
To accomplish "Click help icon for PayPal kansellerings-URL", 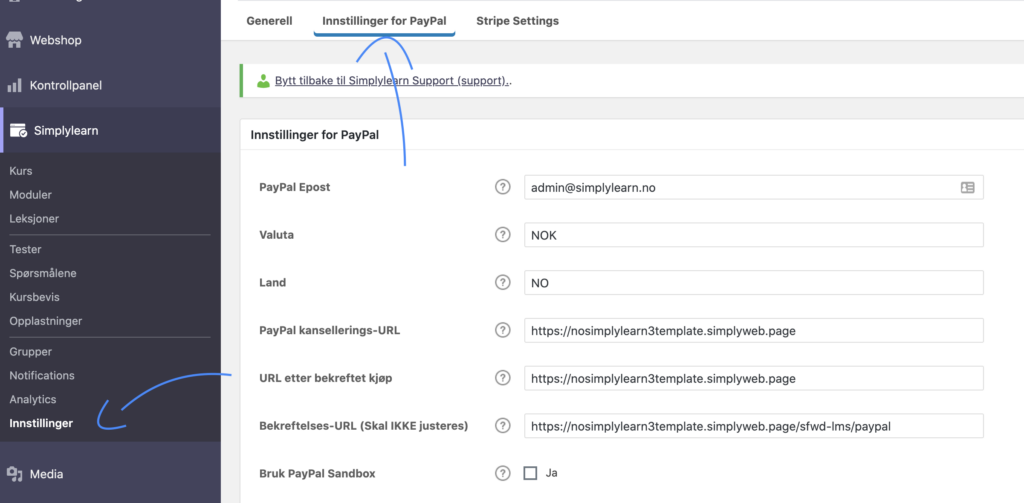I will [x=503, y=331].
